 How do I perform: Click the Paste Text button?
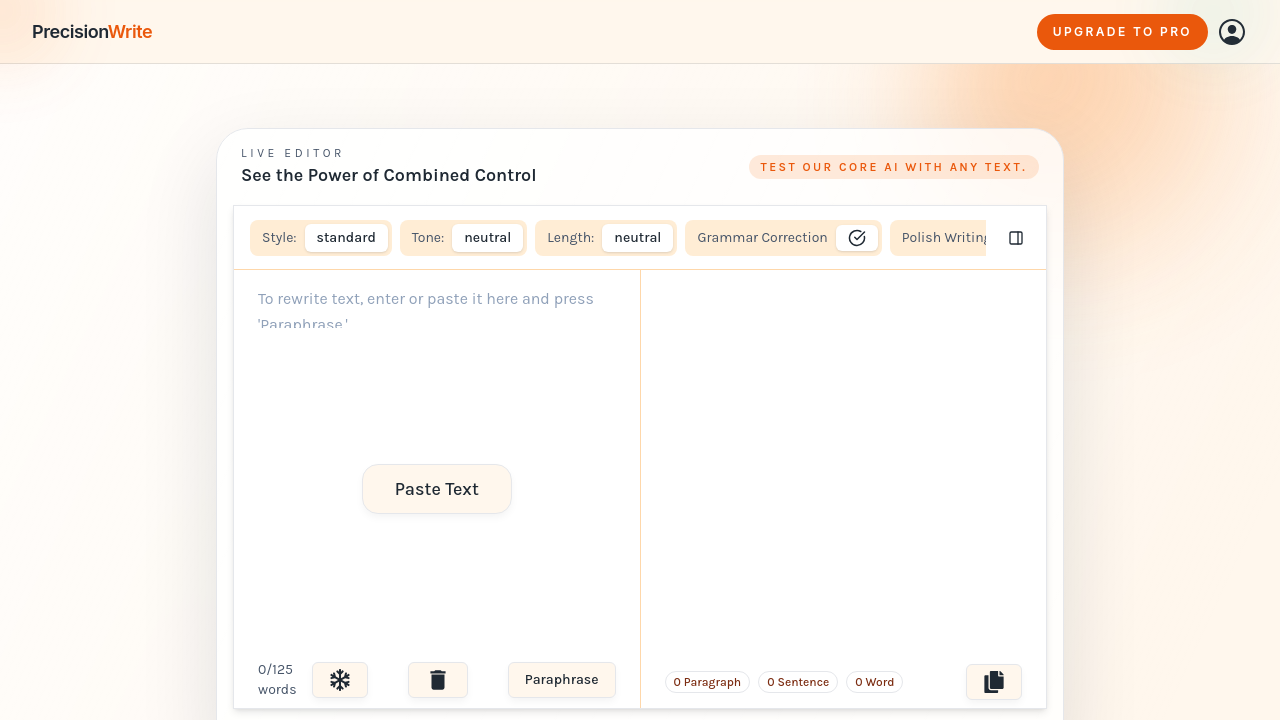pos(437,489)
